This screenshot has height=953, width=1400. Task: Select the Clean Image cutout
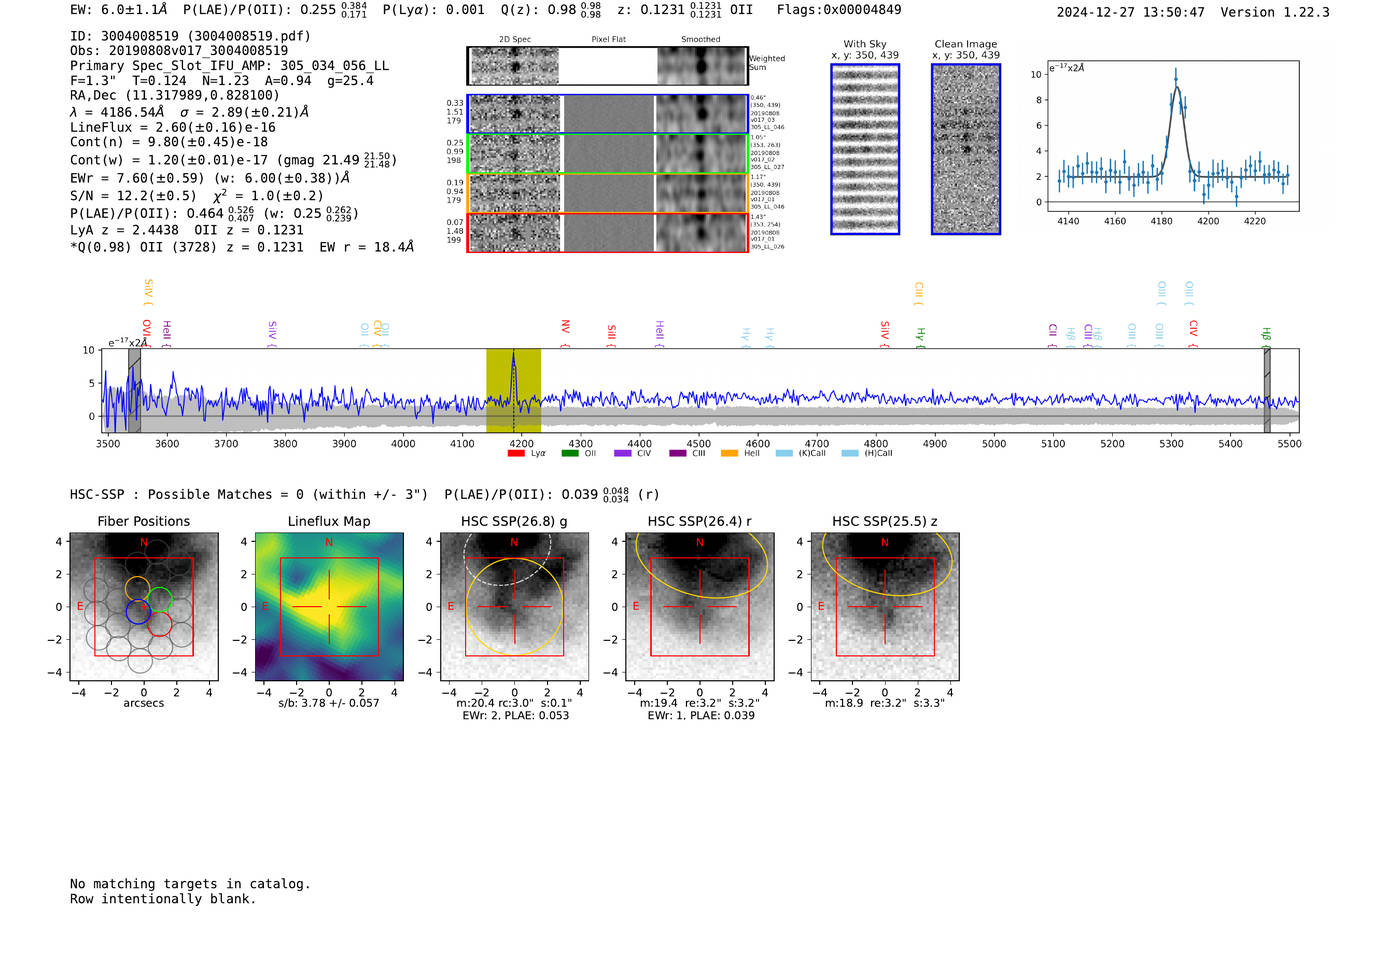point(966,149)
